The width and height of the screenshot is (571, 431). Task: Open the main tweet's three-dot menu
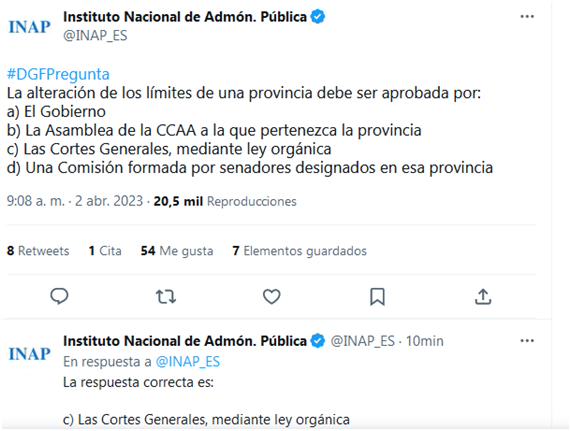(x=527, y=16)
